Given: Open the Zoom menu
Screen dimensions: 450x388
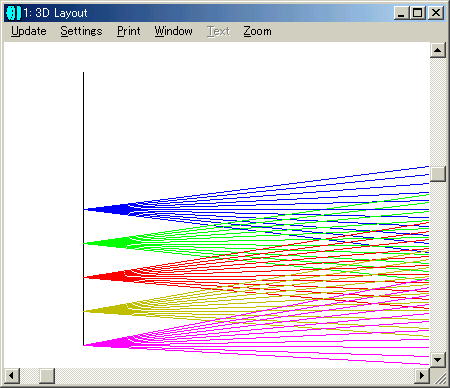Looking at the screenshot, I should (x=257, y=31).
